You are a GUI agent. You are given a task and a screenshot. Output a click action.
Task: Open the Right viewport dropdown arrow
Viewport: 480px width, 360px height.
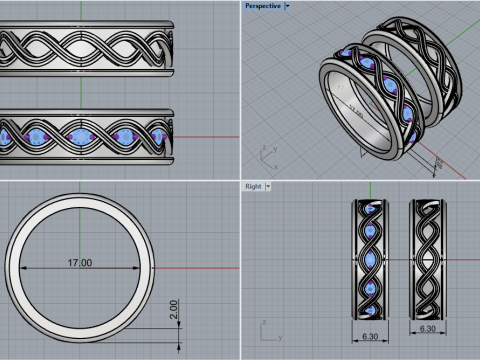(268, 187)
